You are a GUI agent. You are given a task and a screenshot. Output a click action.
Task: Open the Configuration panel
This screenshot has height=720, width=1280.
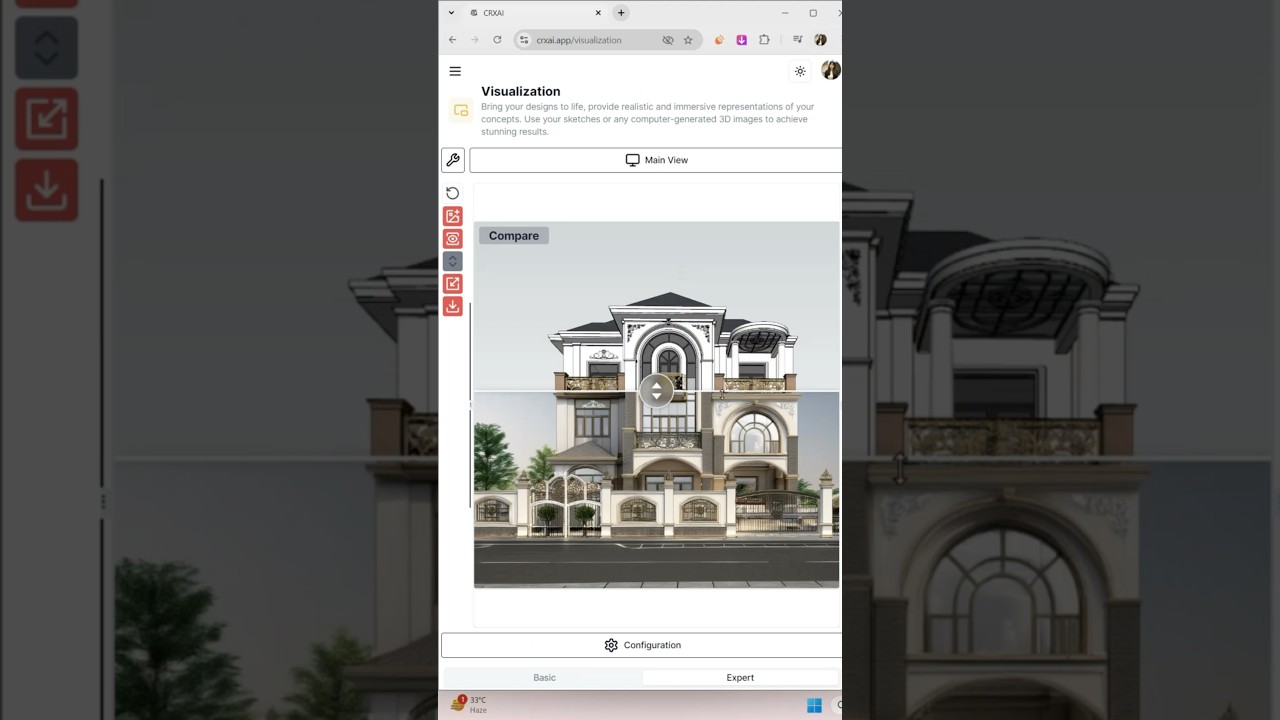(x=642, y=645)
